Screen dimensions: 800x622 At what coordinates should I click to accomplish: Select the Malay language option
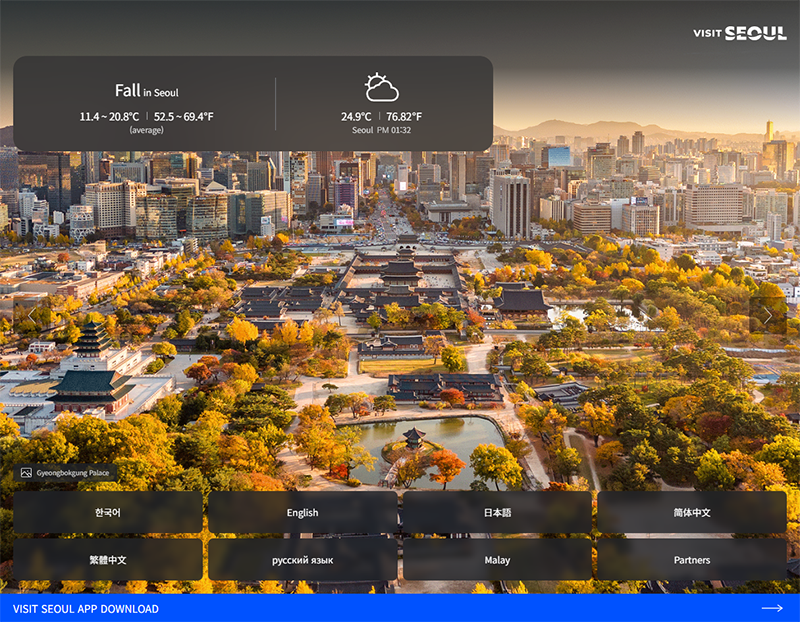click(497, 560)
